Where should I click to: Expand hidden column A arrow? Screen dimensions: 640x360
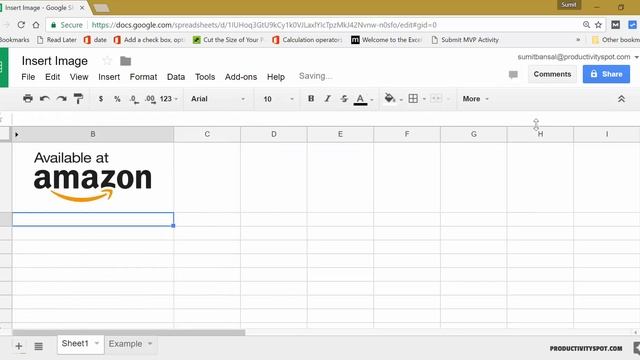pos(16,134)
